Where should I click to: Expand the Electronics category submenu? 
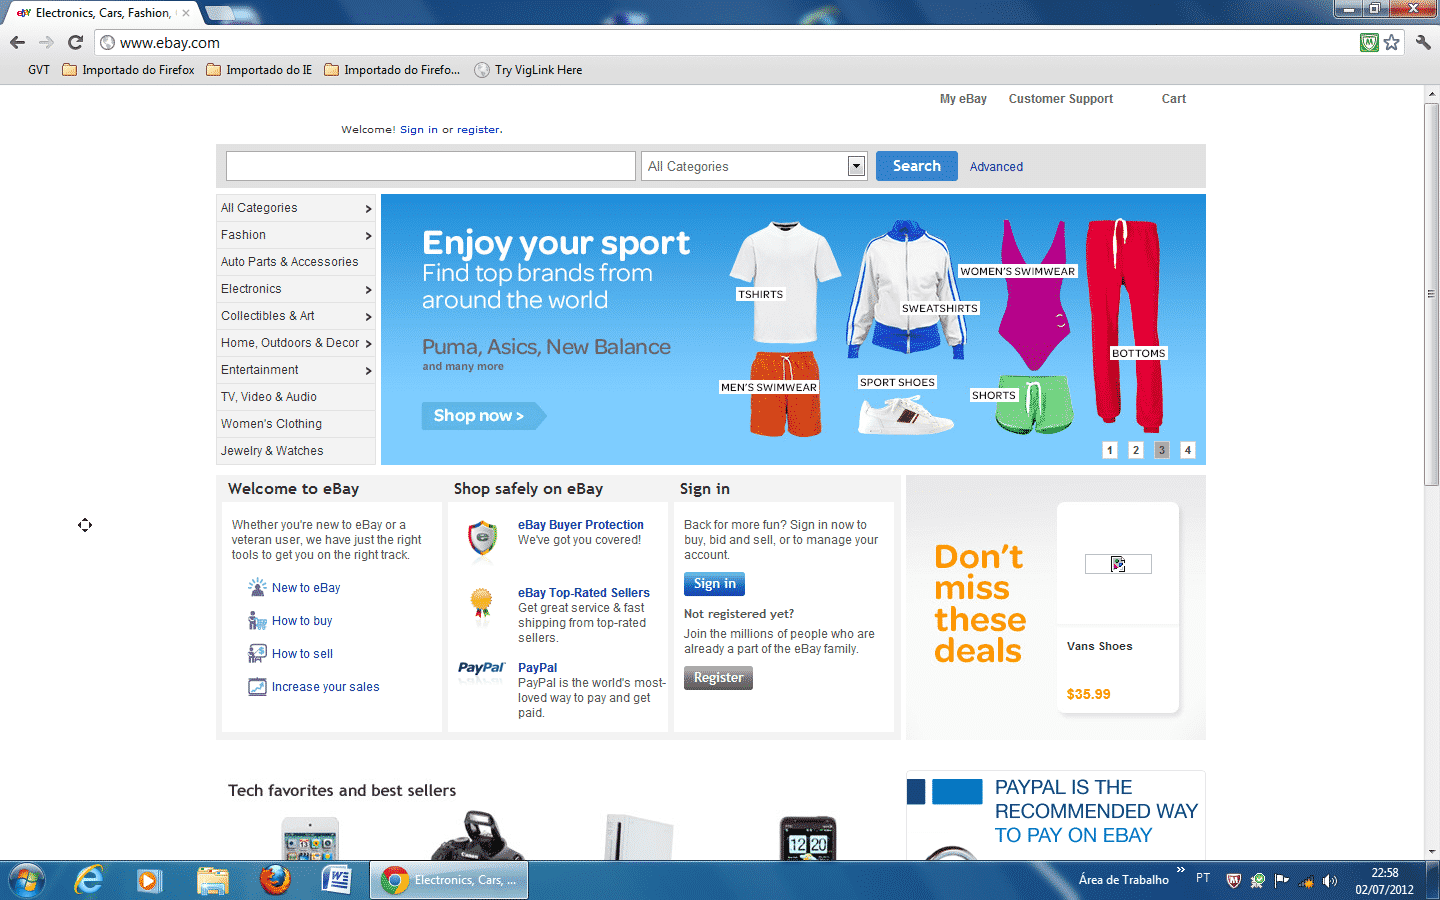[x=296, y=289]
